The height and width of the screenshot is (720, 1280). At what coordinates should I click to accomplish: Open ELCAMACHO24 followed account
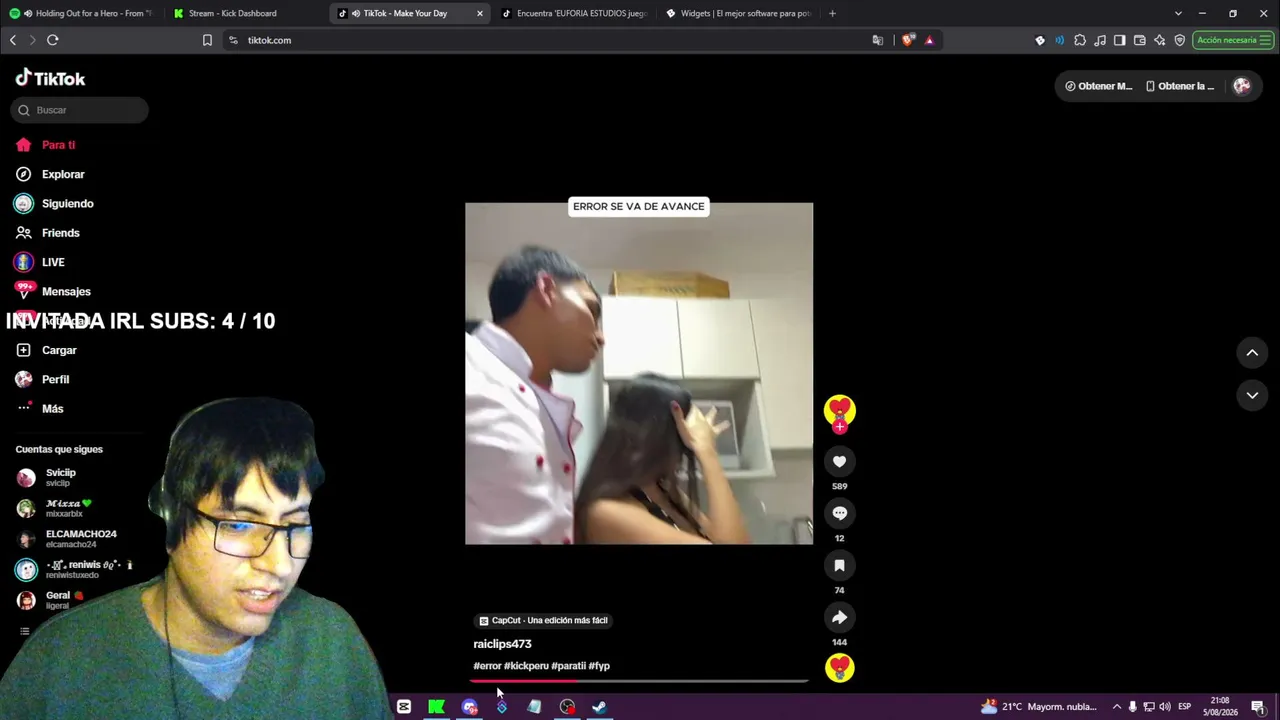coord(80,539)
